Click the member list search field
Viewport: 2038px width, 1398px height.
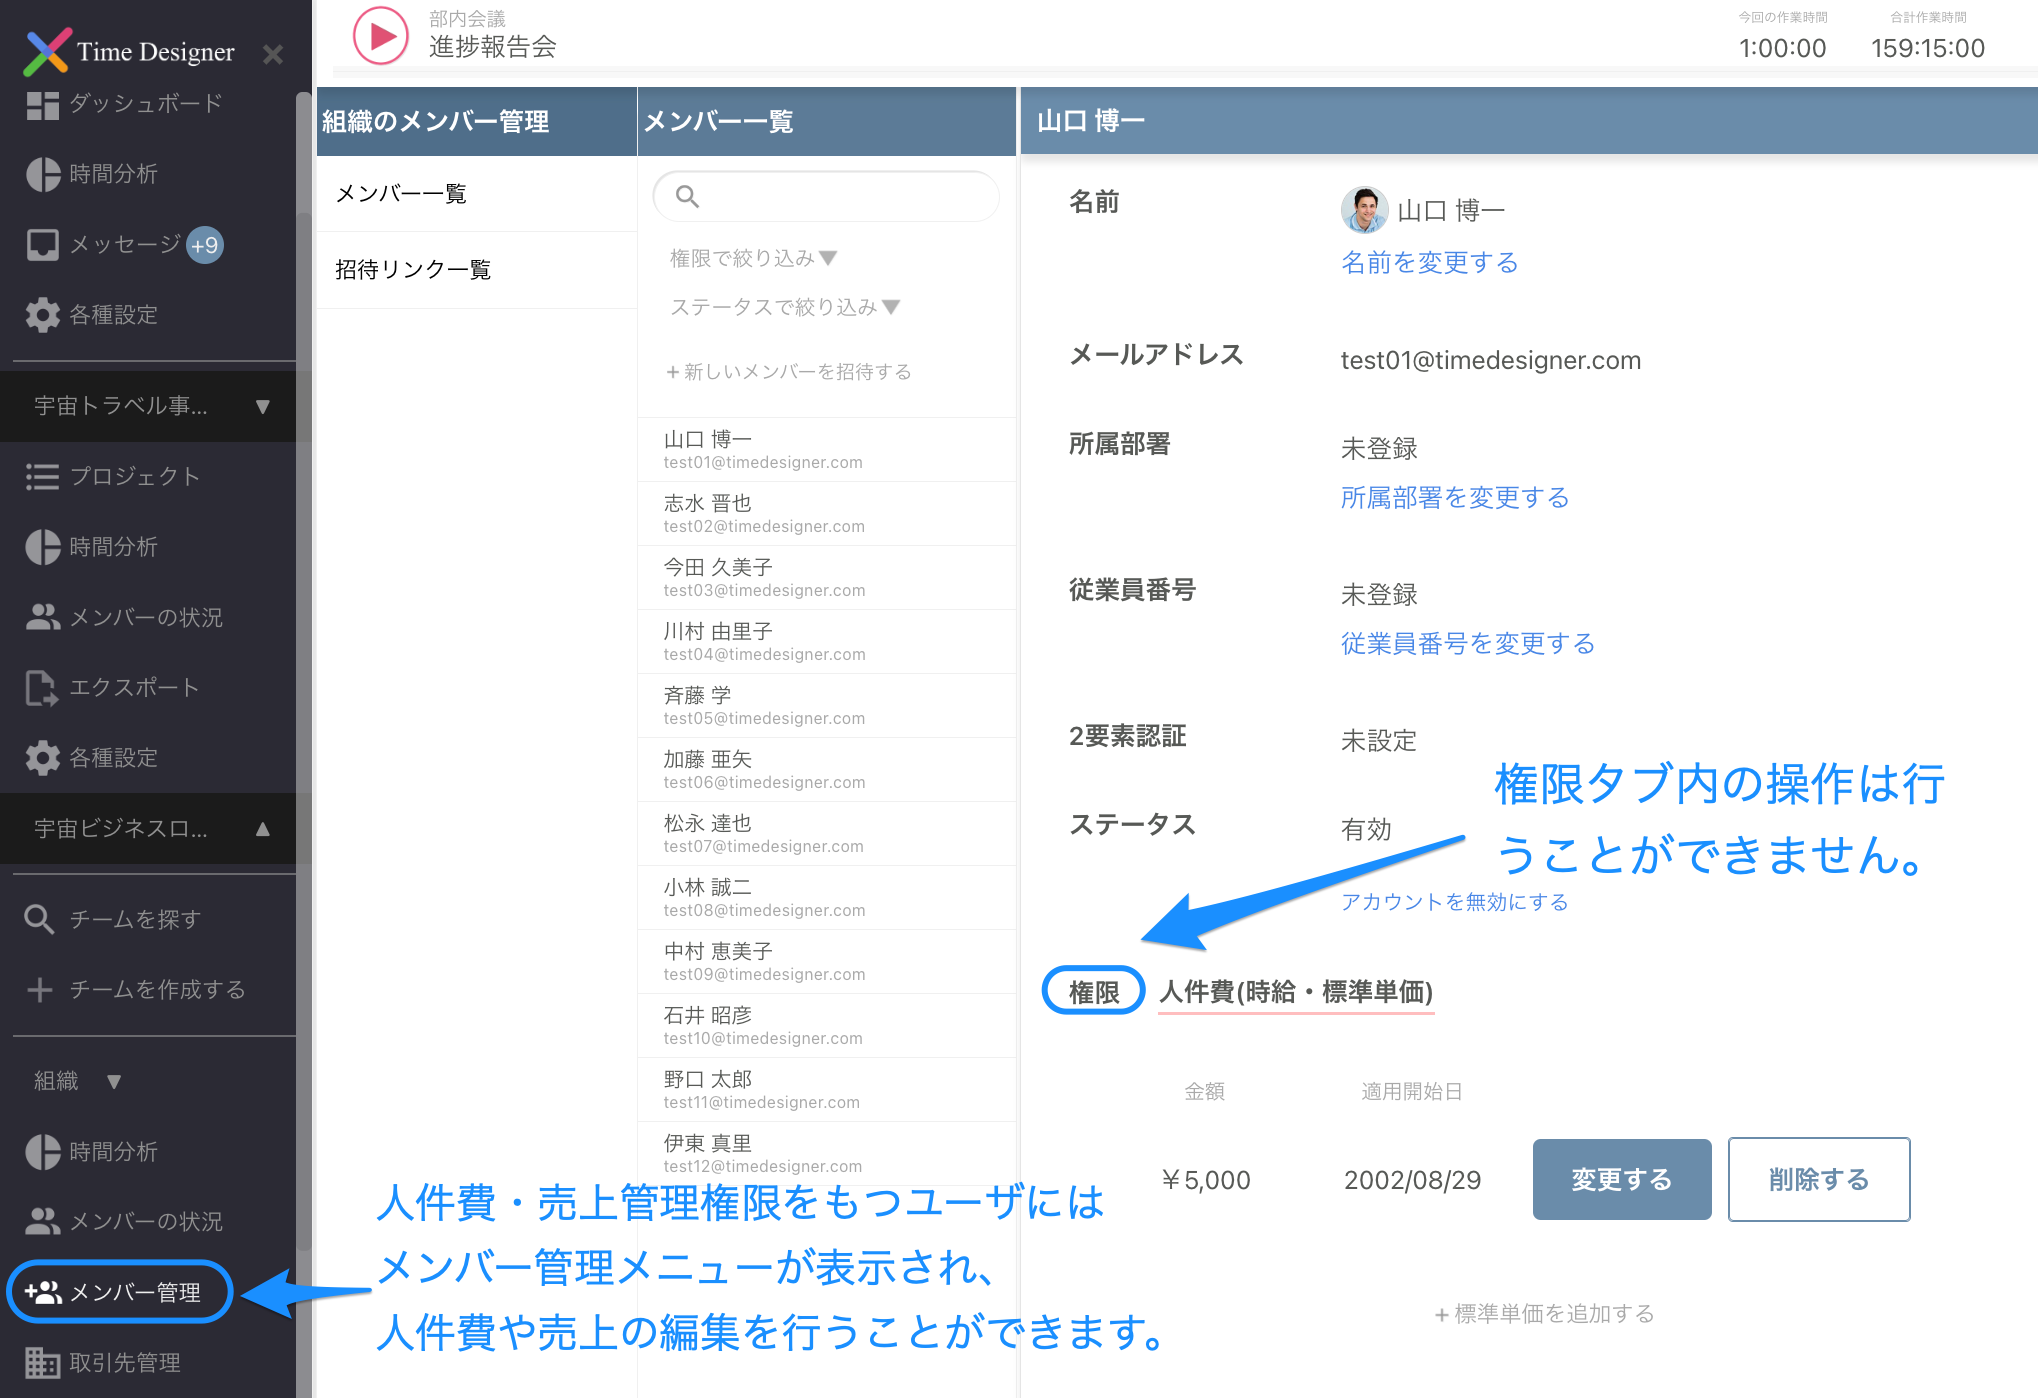825,196
